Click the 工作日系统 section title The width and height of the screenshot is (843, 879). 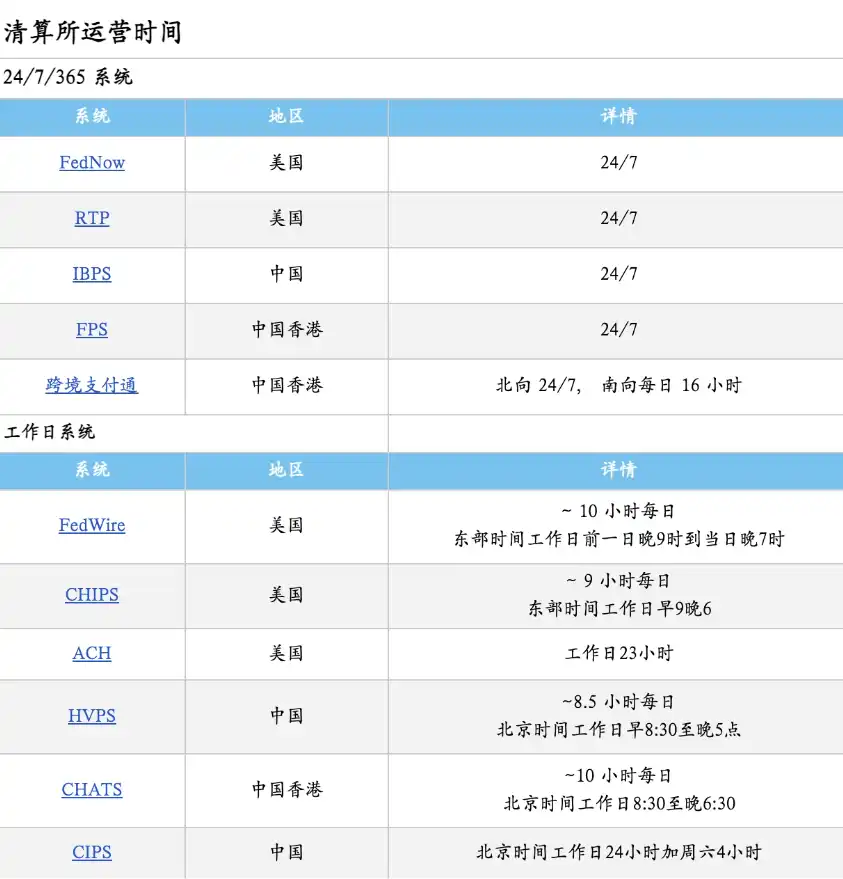pos(50,432)
